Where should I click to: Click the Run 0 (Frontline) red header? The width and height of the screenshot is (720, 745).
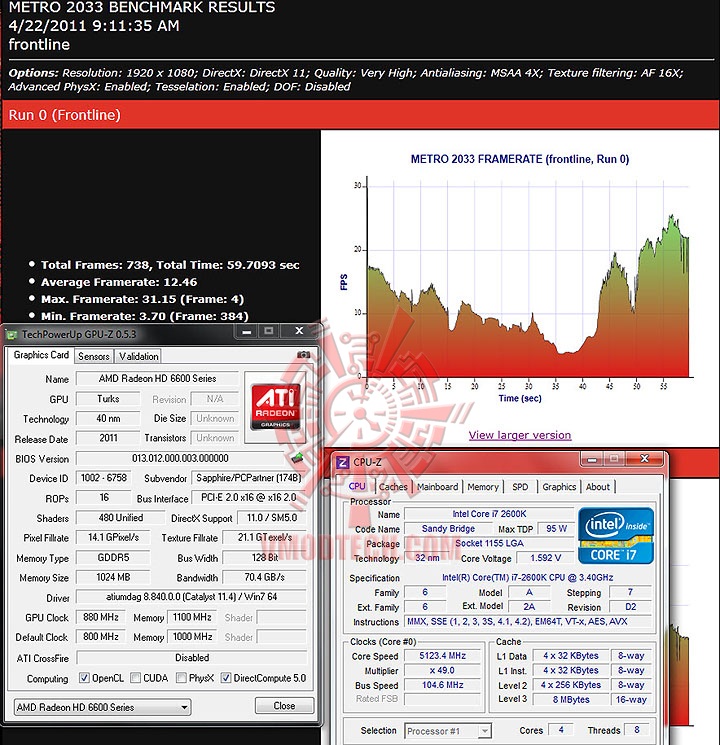click(361, 115)
